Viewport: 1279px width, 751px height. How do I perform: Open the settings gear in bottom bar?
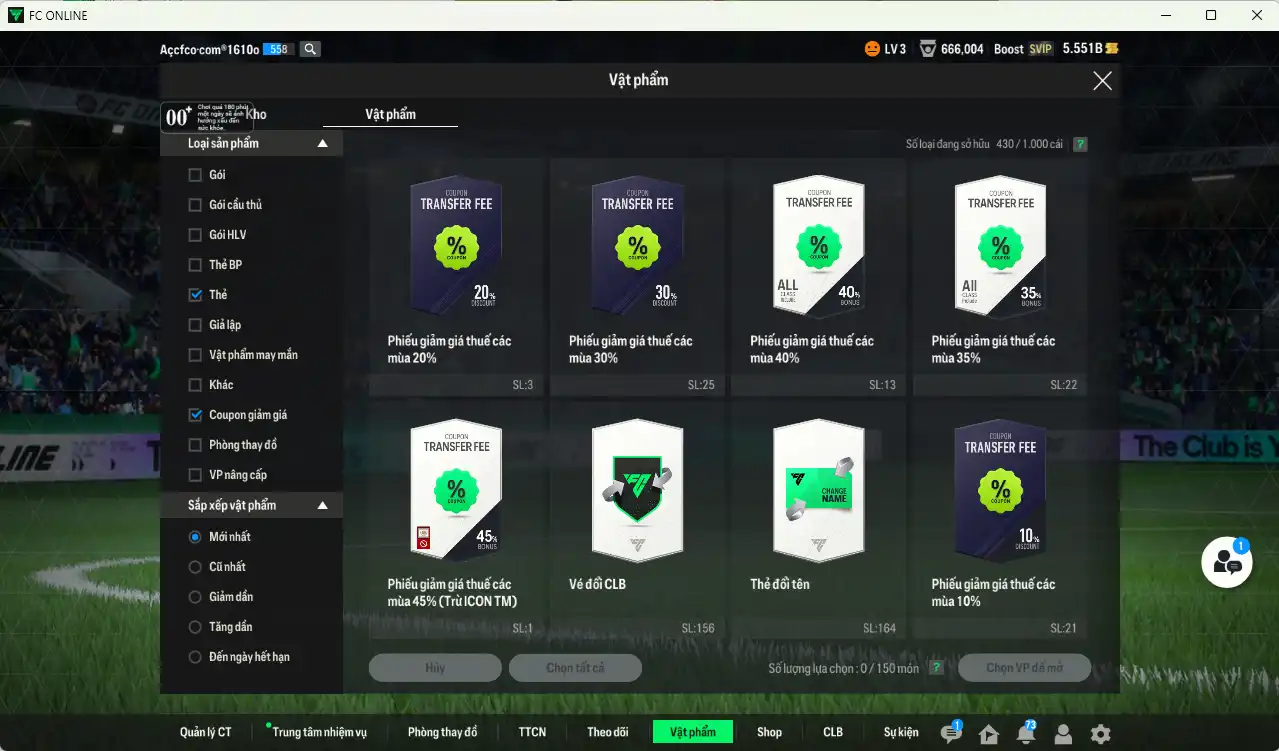coord(1101,734)
